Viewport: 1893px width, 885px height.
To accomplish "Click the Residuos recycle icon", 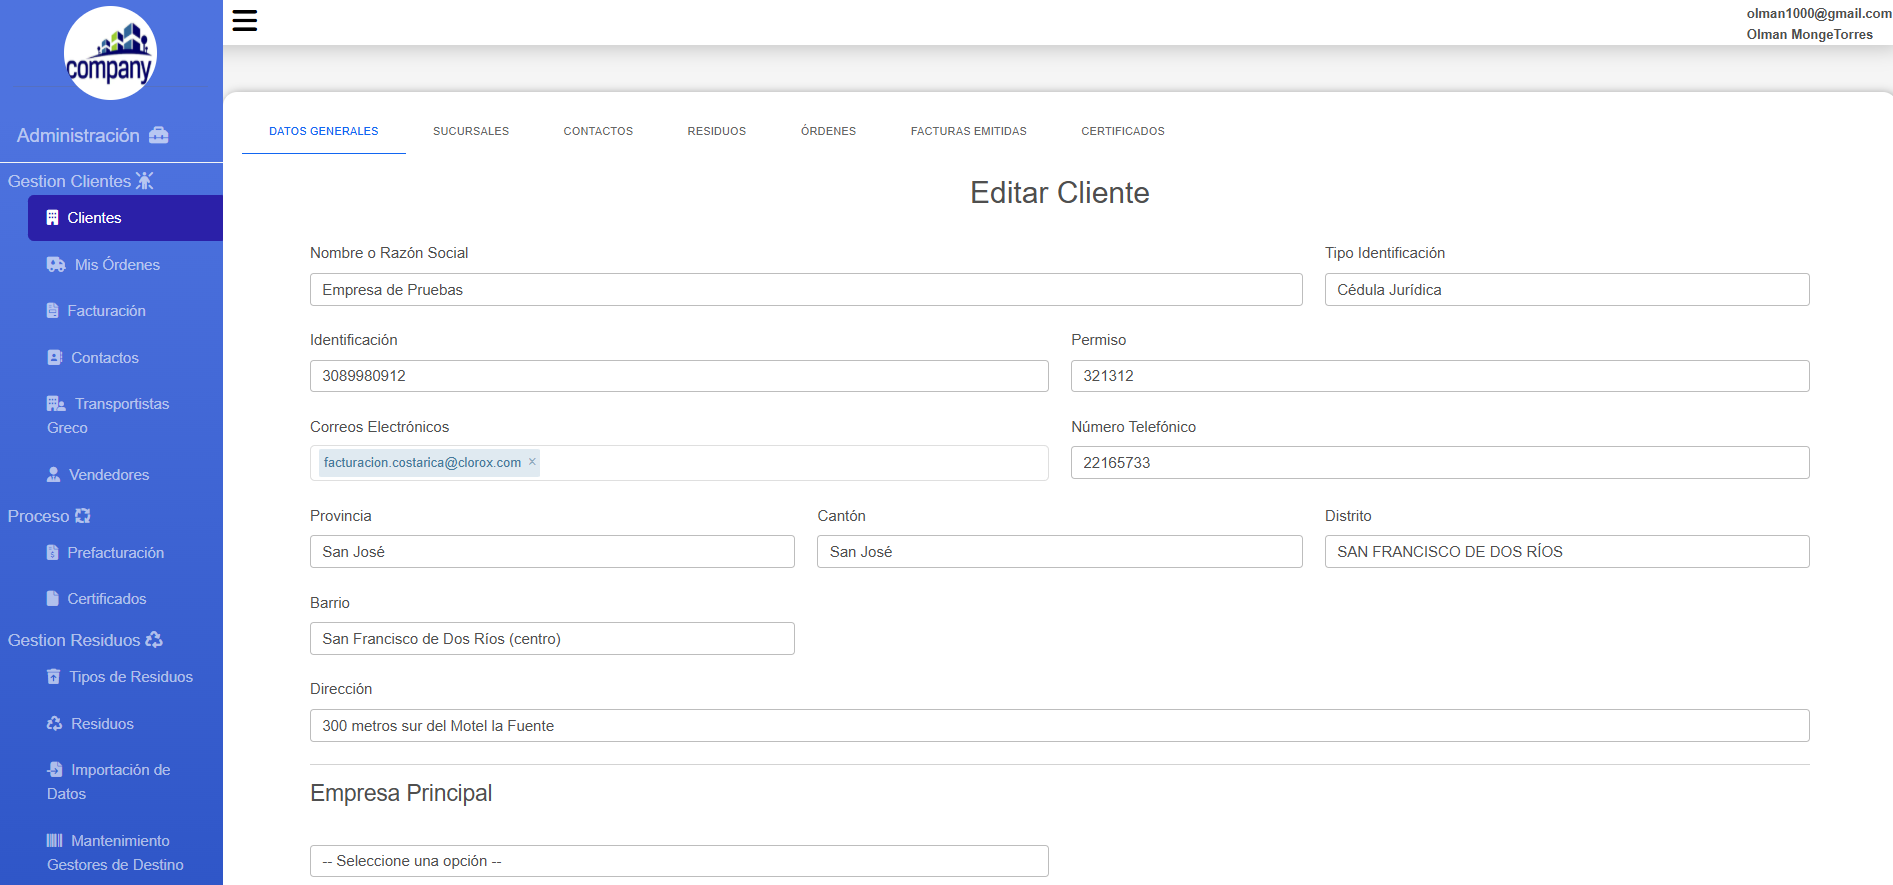I will tap(55, 724).
